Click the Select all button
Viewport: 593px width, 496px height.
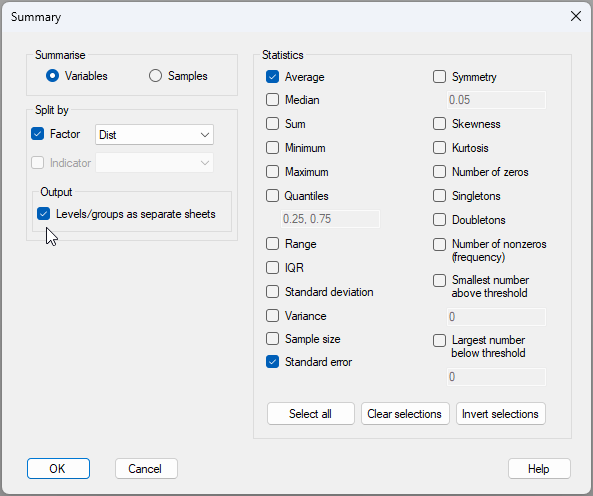[x=311, y=414]
